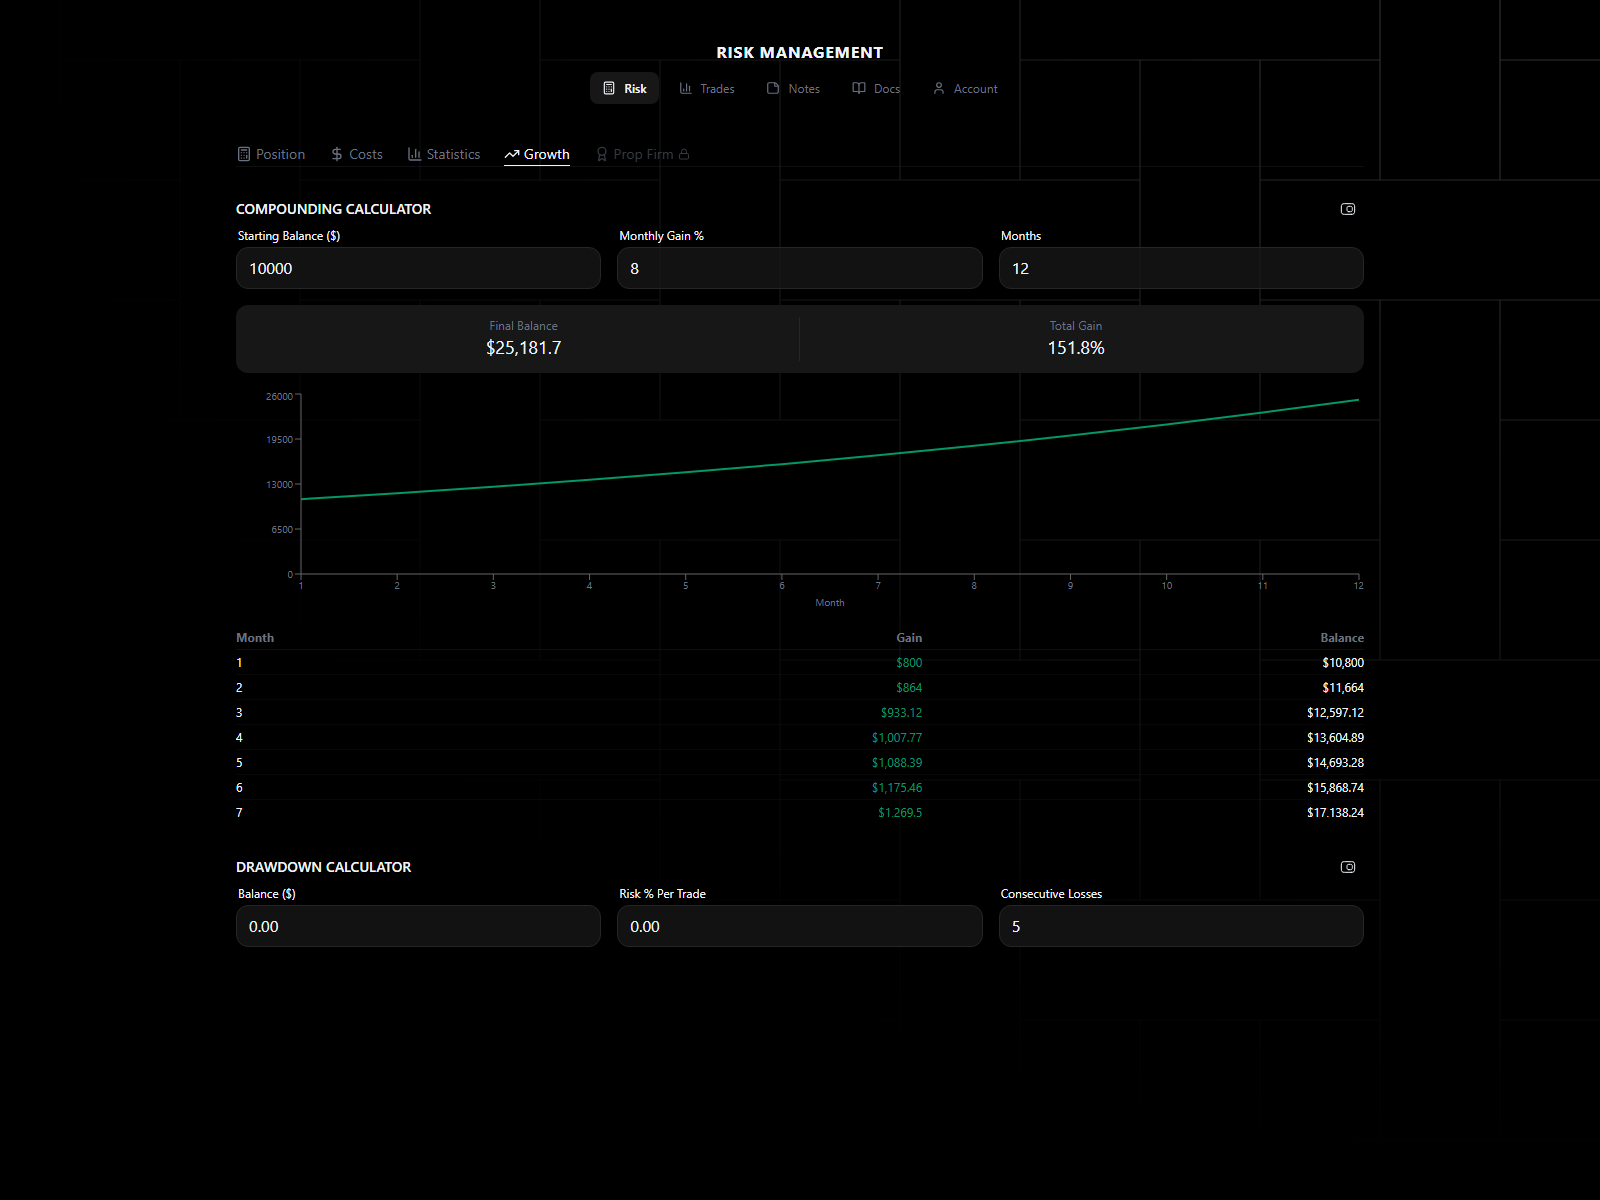Select the Consecutive Losses field

pos(1181,926)
